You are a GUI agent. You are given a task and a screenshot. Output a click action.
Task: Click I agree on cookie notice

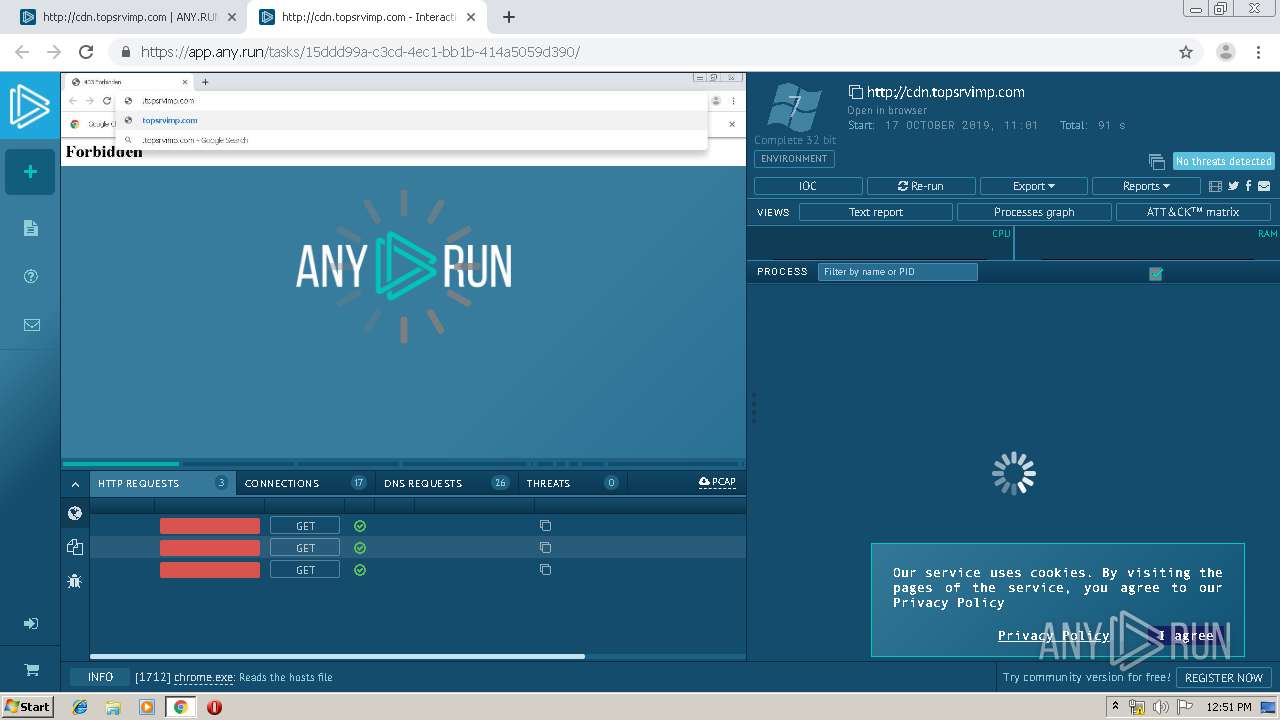tap(1187, 635)
